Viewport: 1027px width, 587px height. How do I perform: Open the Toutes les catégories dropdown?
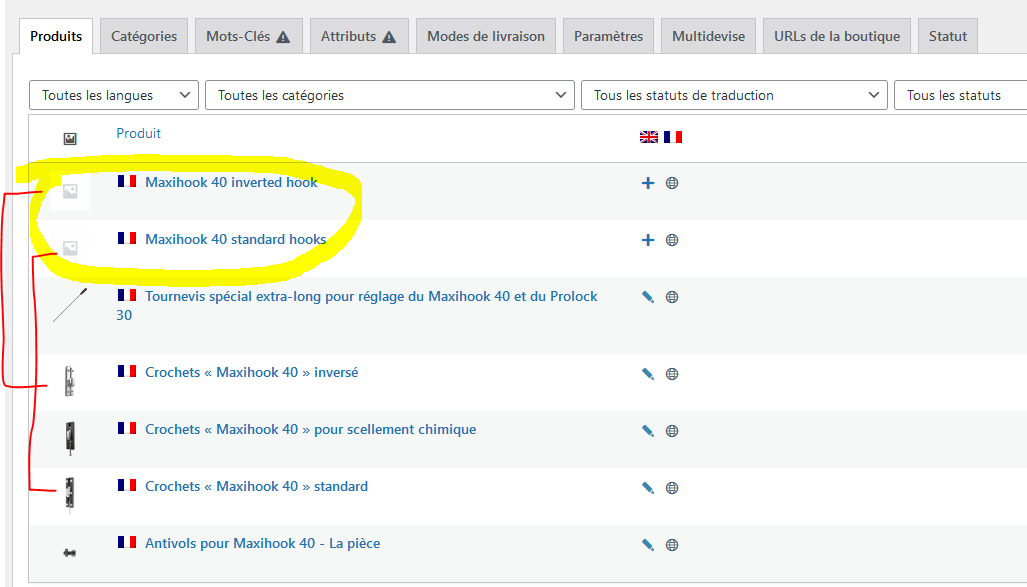tap(390, 95)
